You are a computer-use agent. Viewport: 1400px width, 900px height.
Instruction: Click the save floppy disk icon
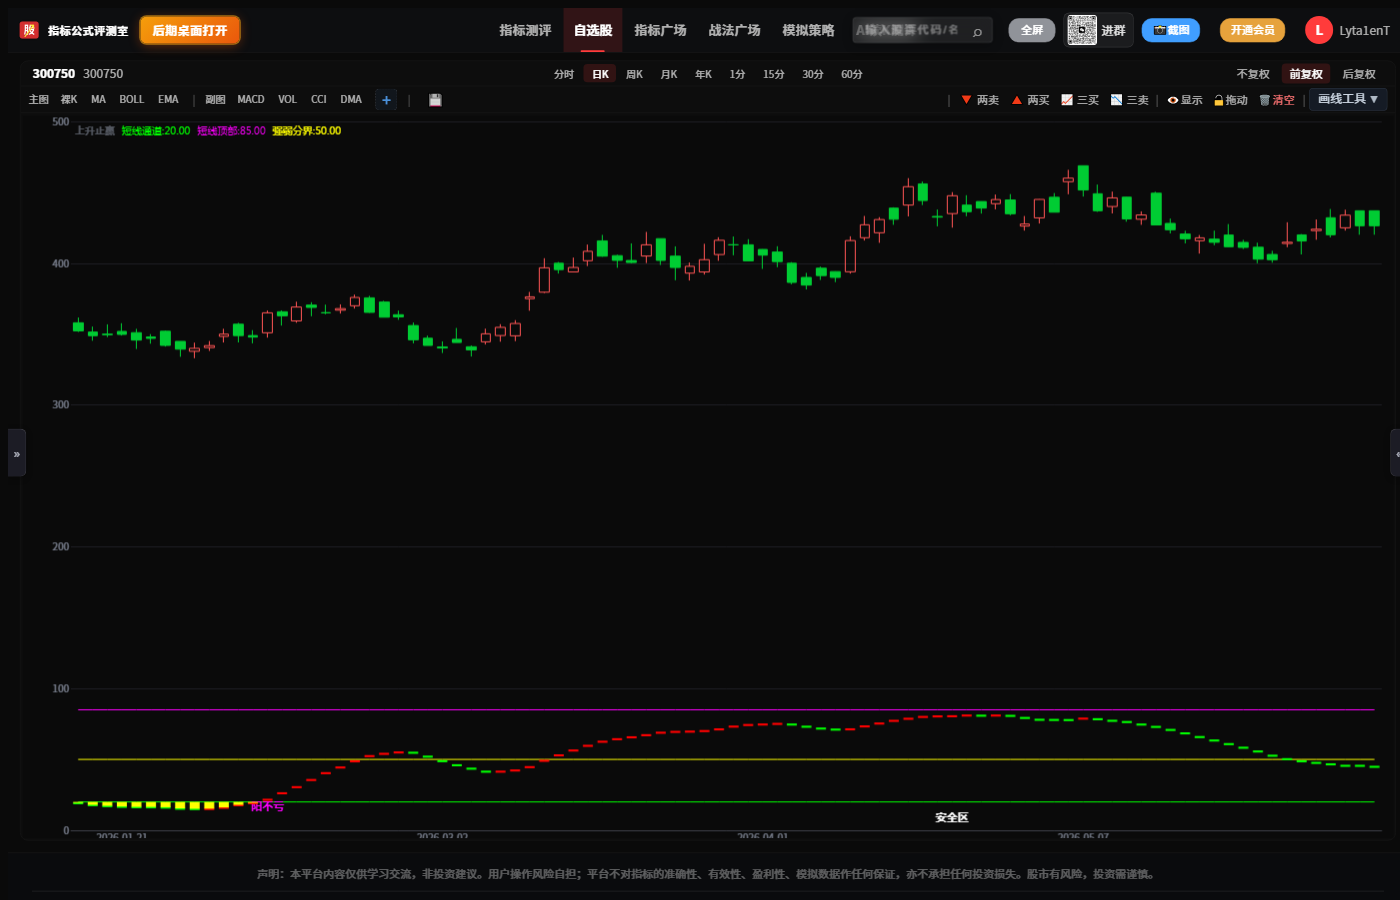coord(435,100)
